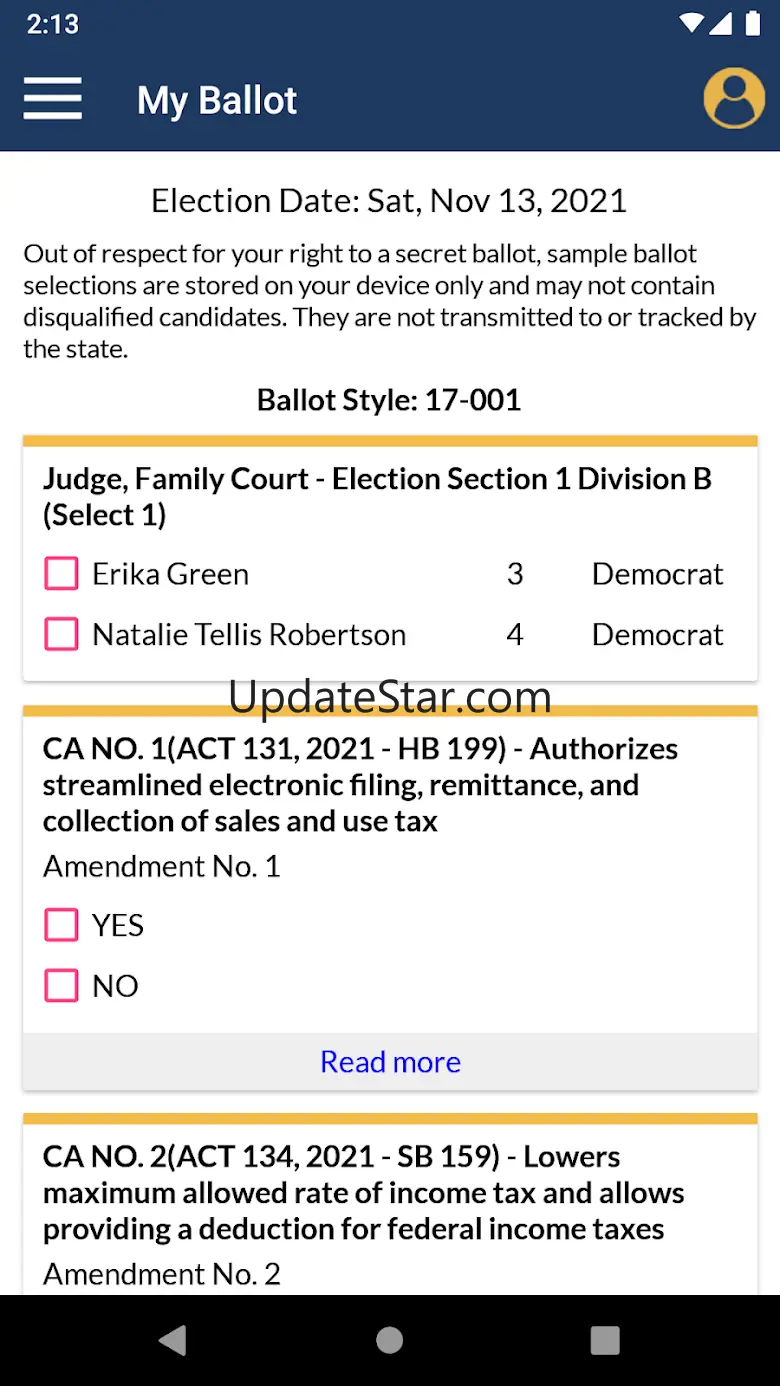Tap the Wi-Fi status icon
This screenshot has height=1386, width=780.
690,24
